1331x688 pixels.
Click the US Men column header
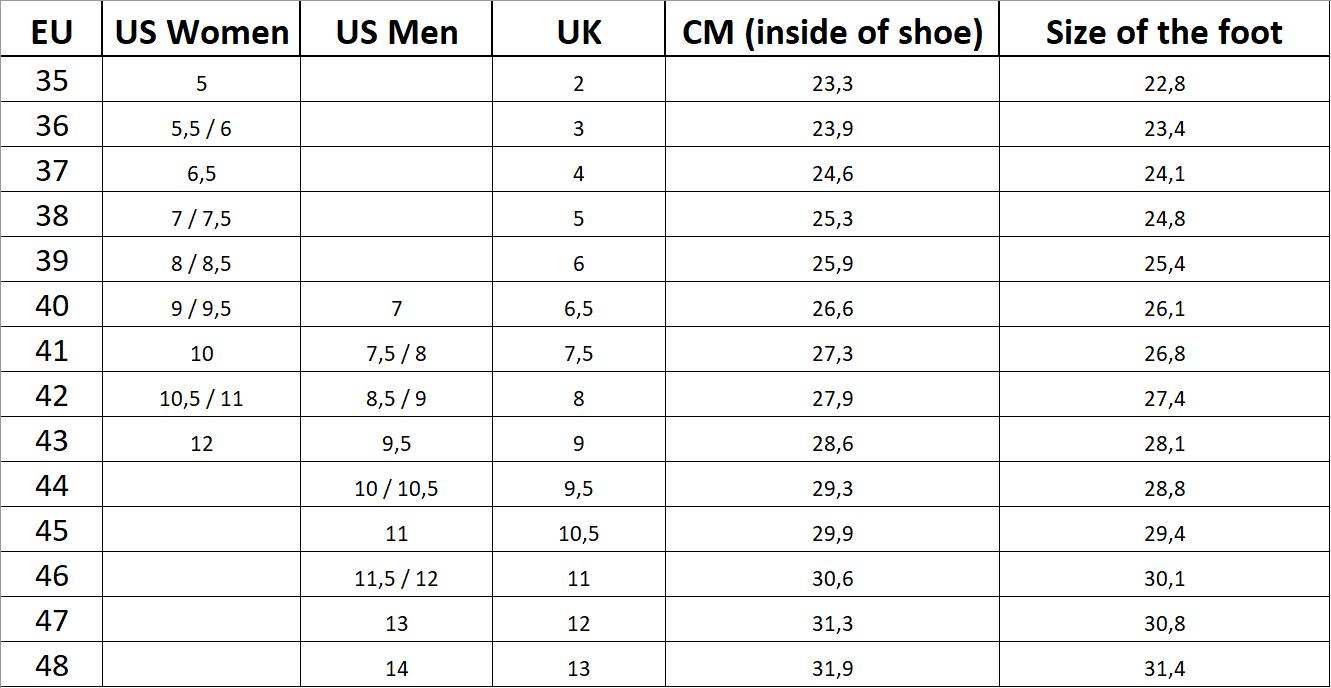(x=396, y=32)
